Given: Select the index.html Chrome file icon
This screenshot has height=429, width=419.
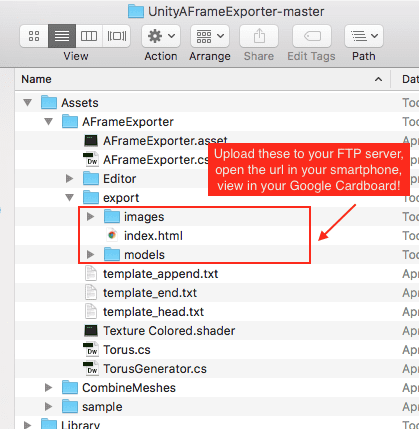Looking at the screenshot, I should point(112,236).
